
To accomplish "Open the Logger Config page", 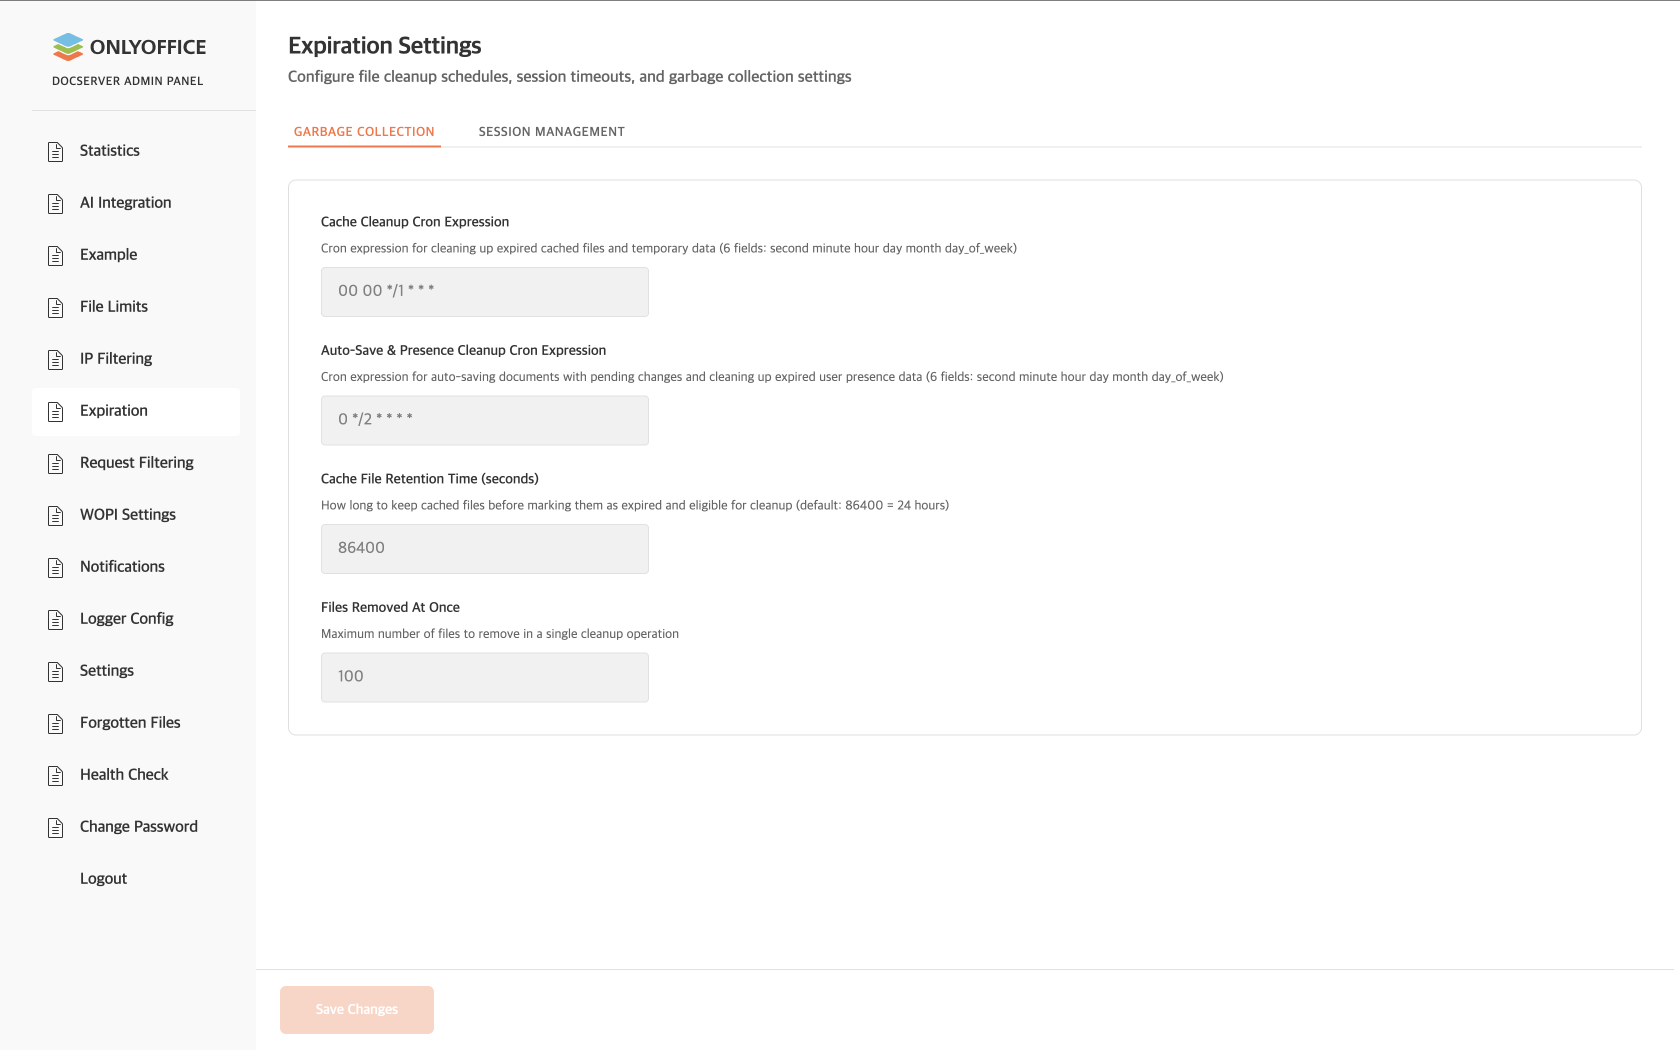I will click(127, 619).
